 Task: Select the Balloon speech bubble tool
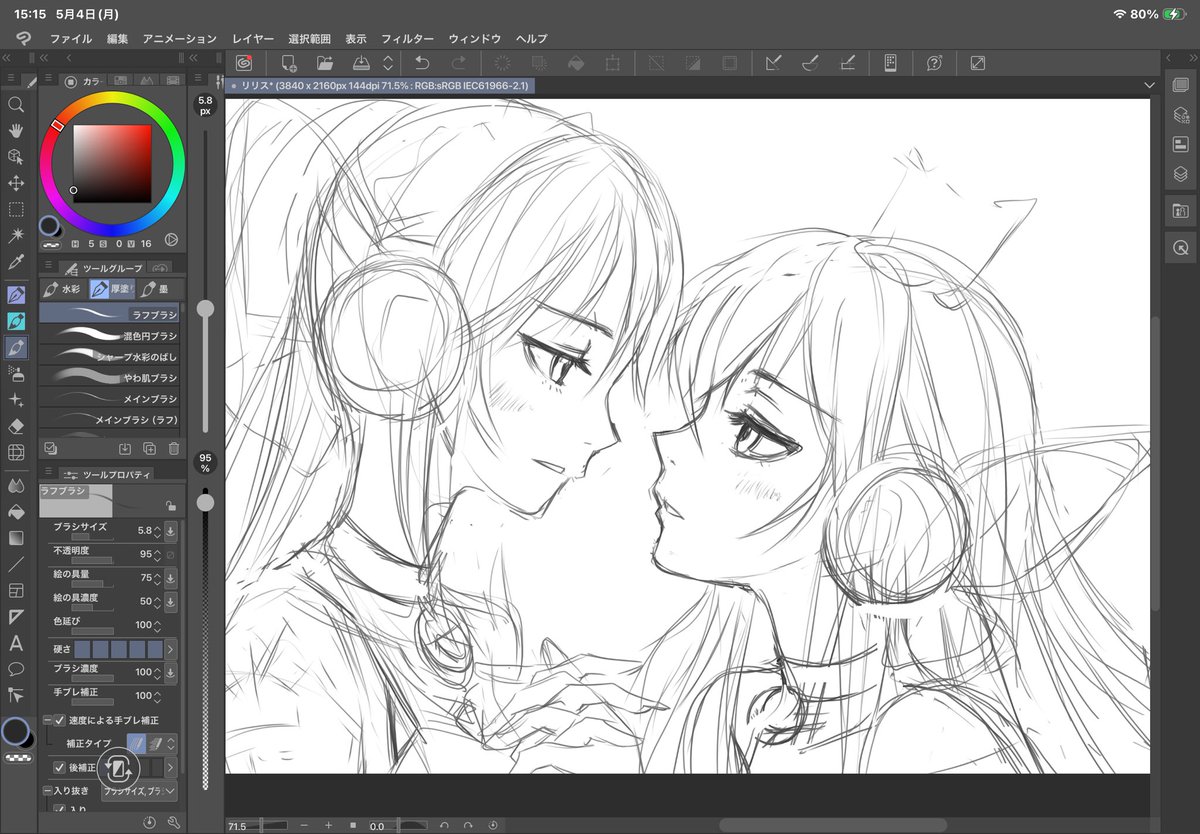point(16,669)
